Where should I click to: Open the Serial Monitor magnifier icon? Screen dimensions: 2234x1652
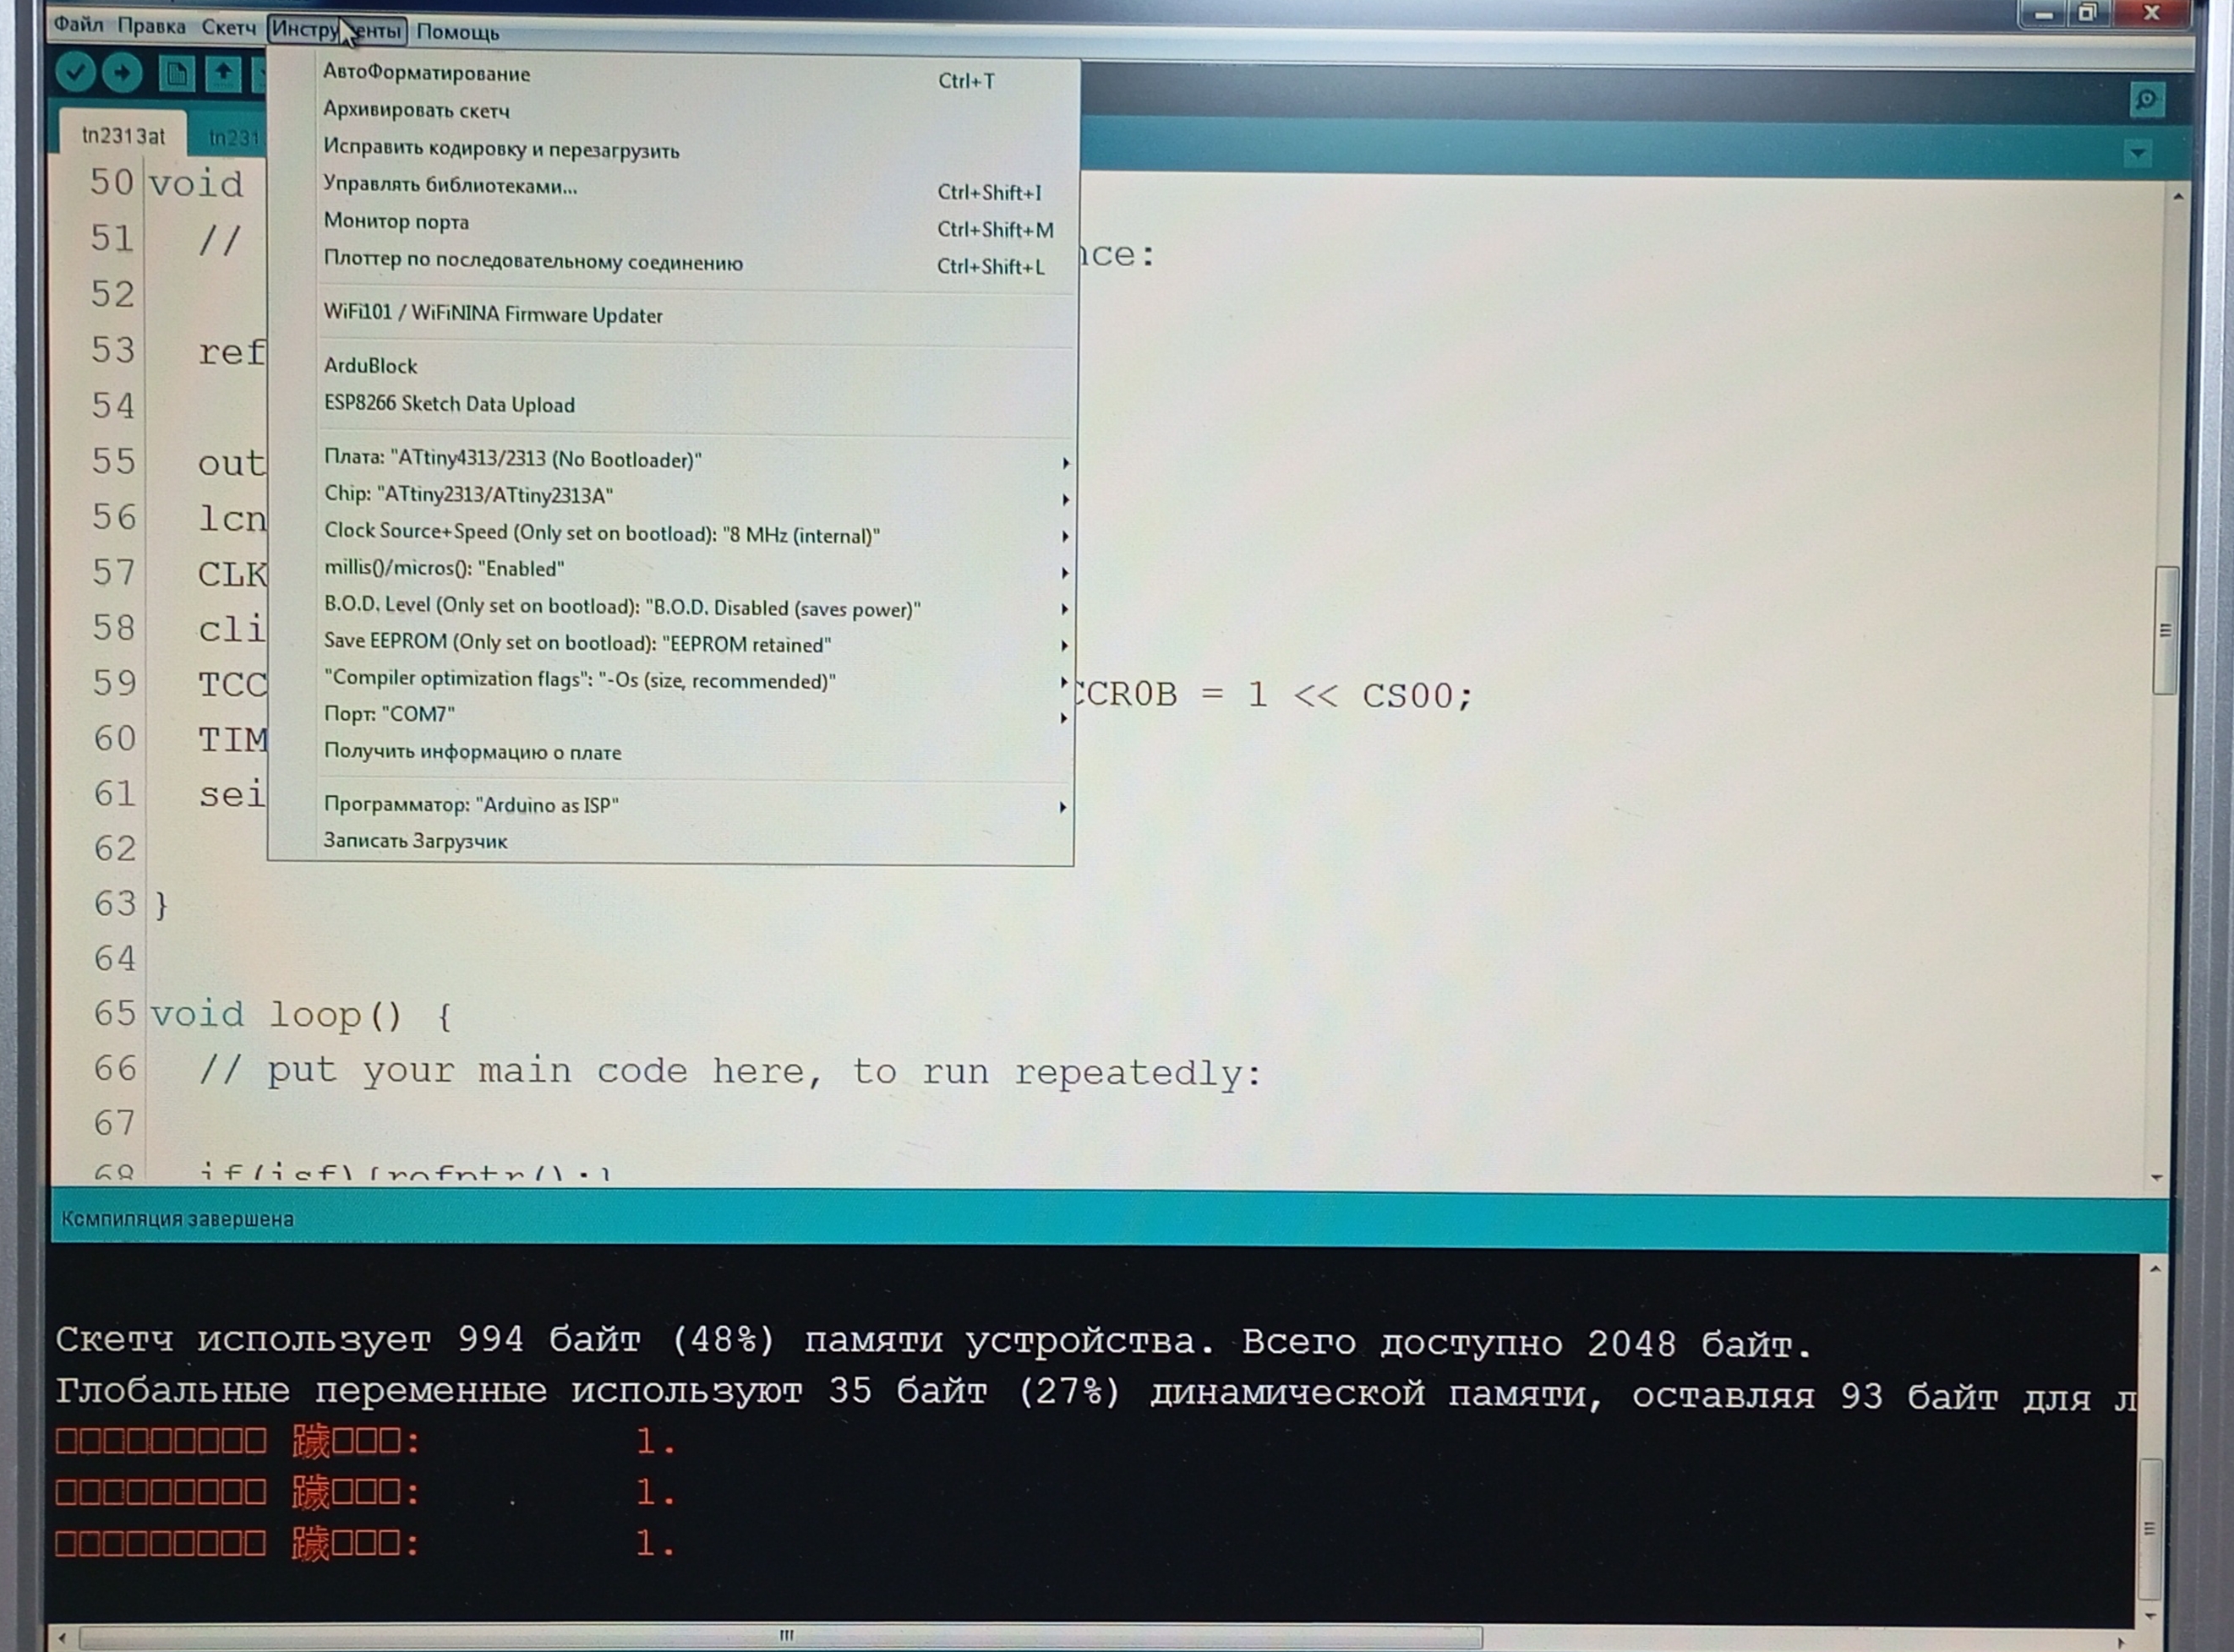tap(2147, 99)
